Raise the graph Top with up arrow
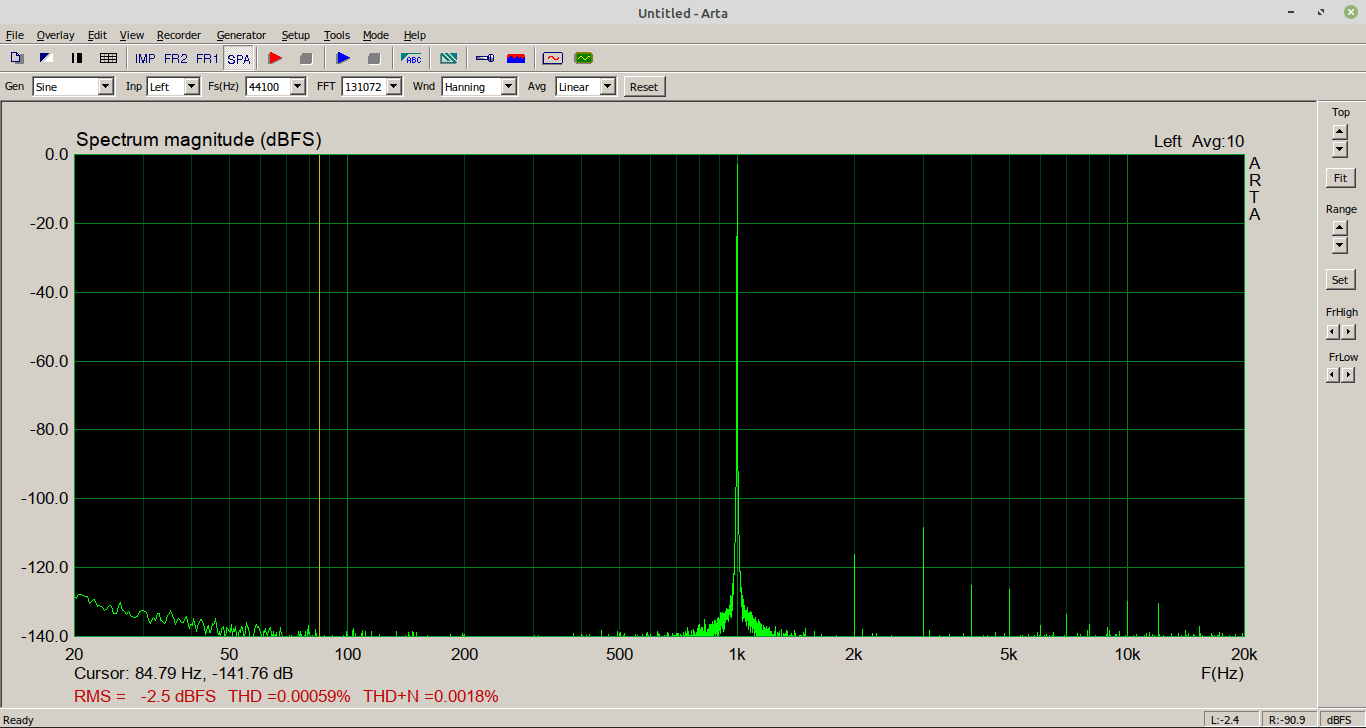Screen dimensions: 1366x728 click(1340, 132)
